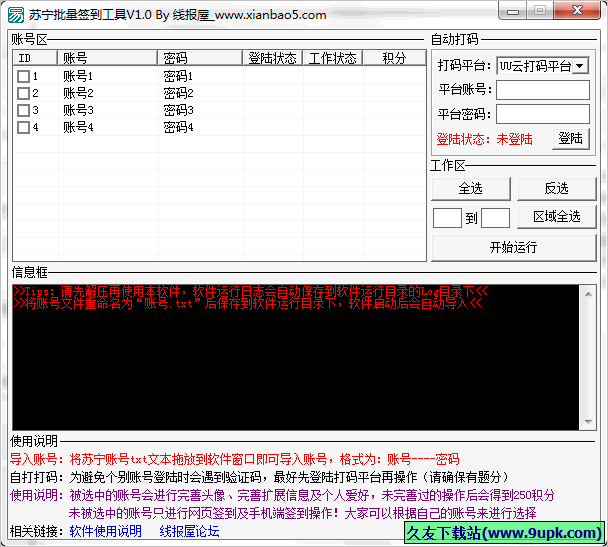Open the 软件使用说明 link
The image size is (608, 547).
click(x=105, y=531)
